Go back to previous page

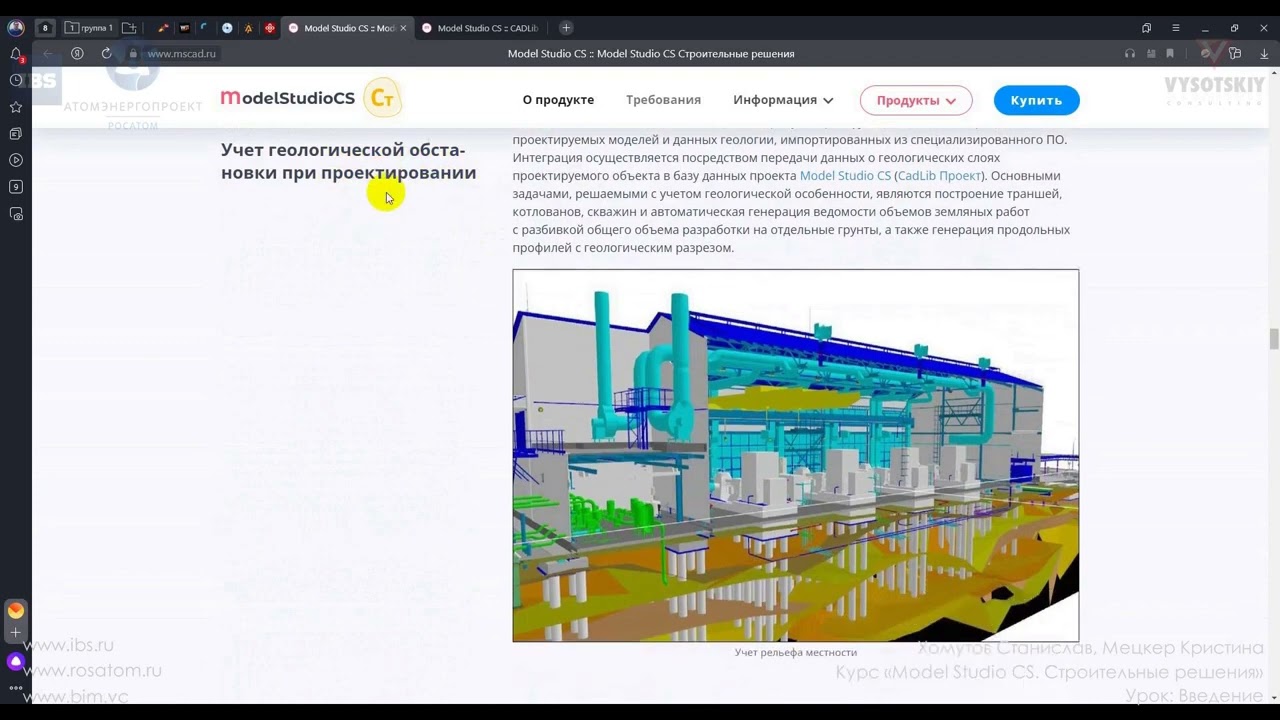[48, 54]
